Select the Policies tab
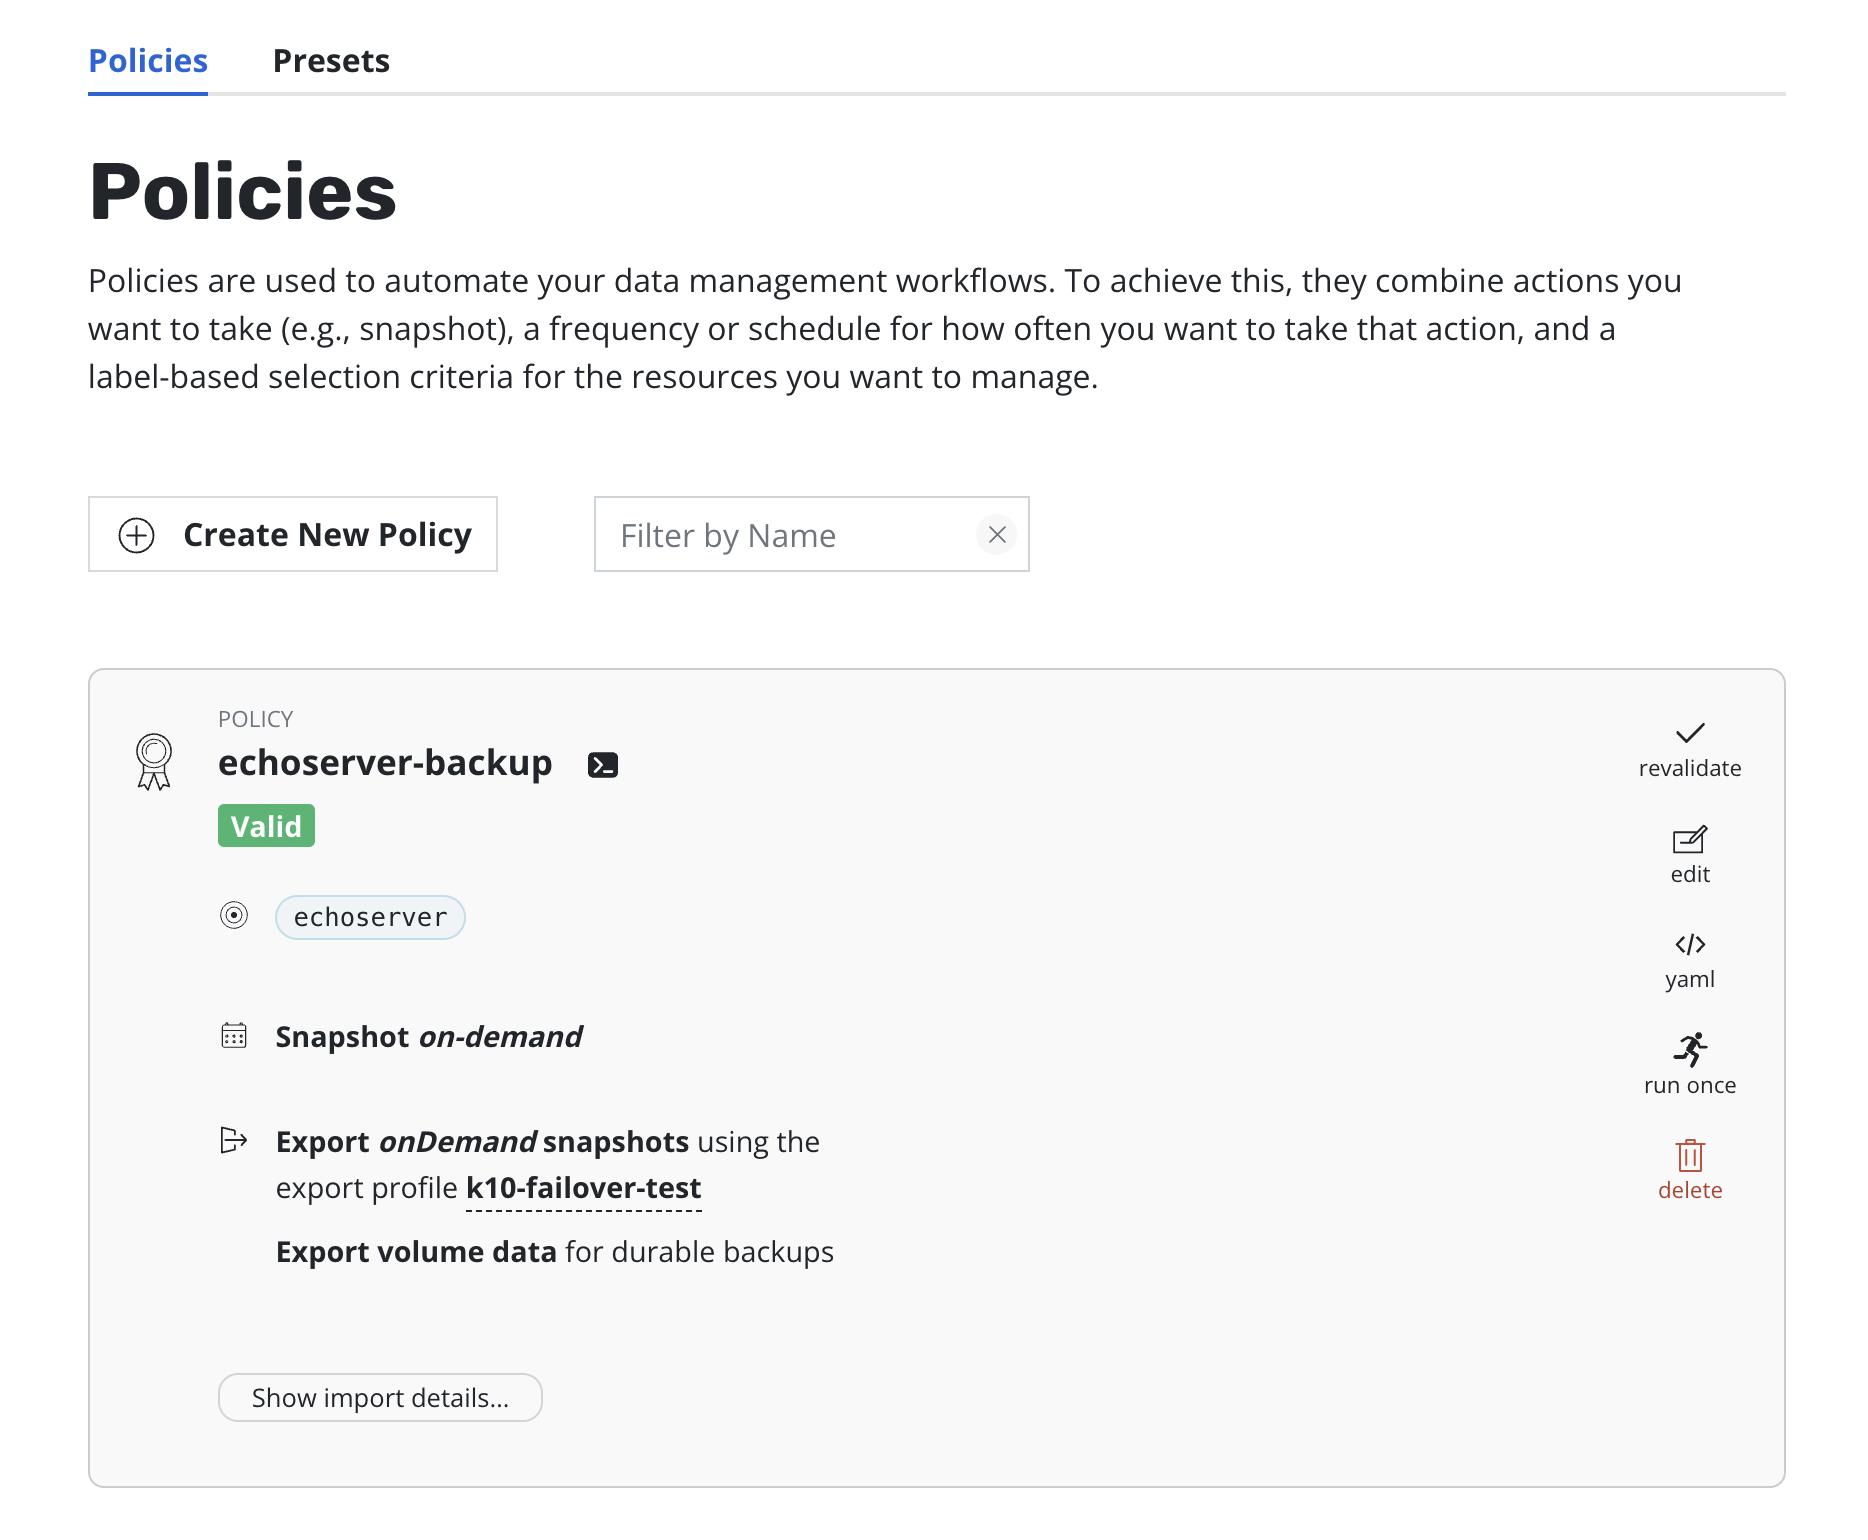Screen dimensions: 1868x1540 tap(148, 61)
